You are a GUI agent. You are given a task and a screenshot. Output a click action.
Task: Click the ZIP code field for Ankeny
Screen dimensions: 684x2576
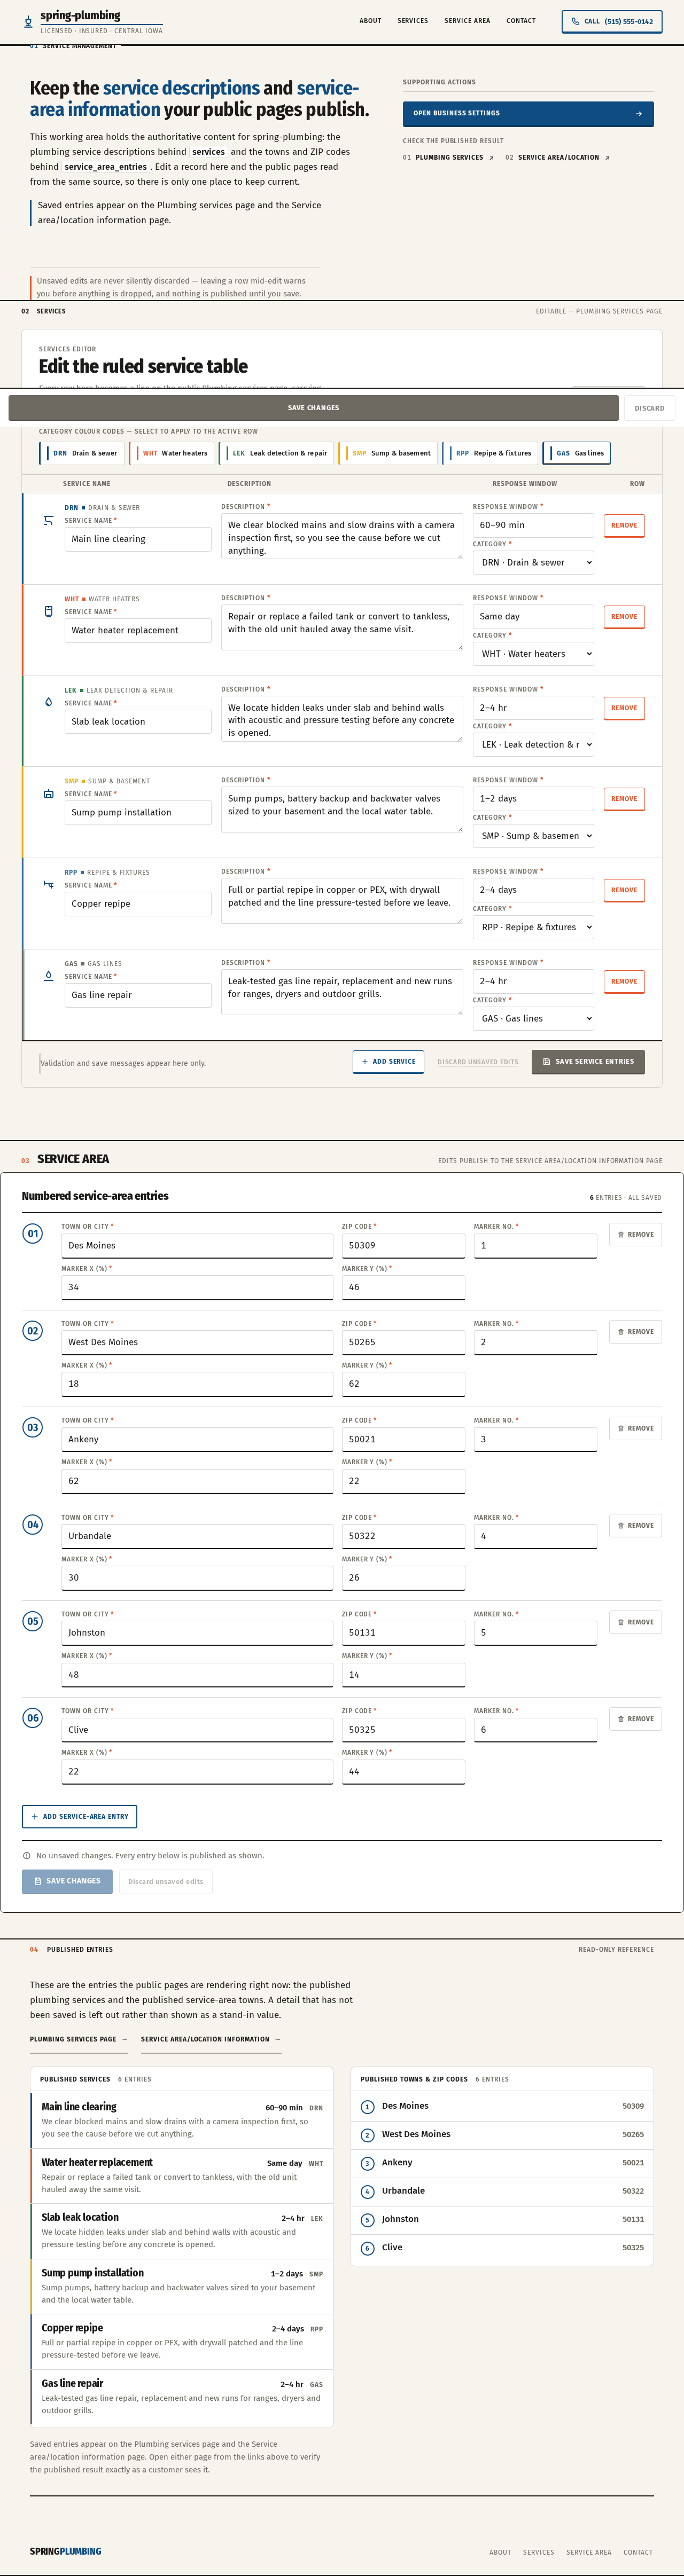(x=403, y=1439)
